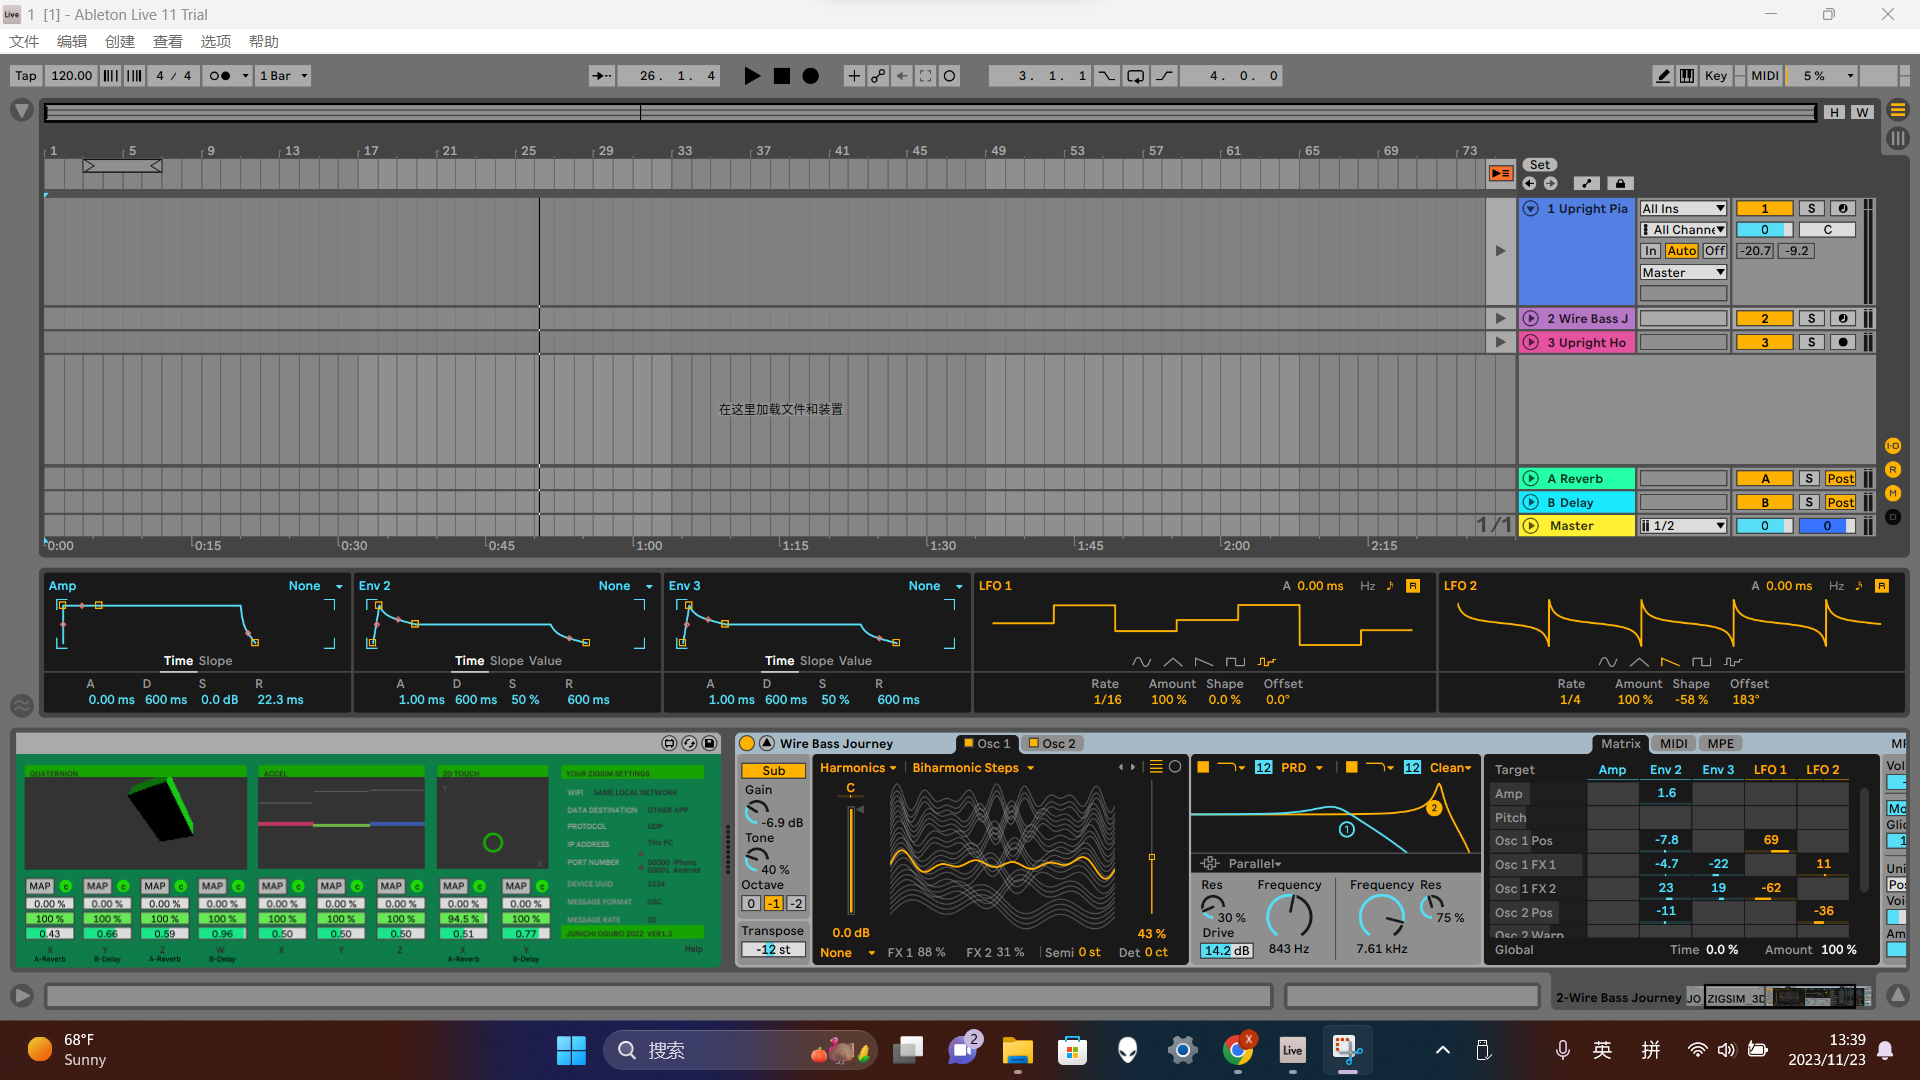The width and height of the screenshot is (1920, 1080).
Task: Switch to the MIDI modulation tab
Action: point(1673,743)
